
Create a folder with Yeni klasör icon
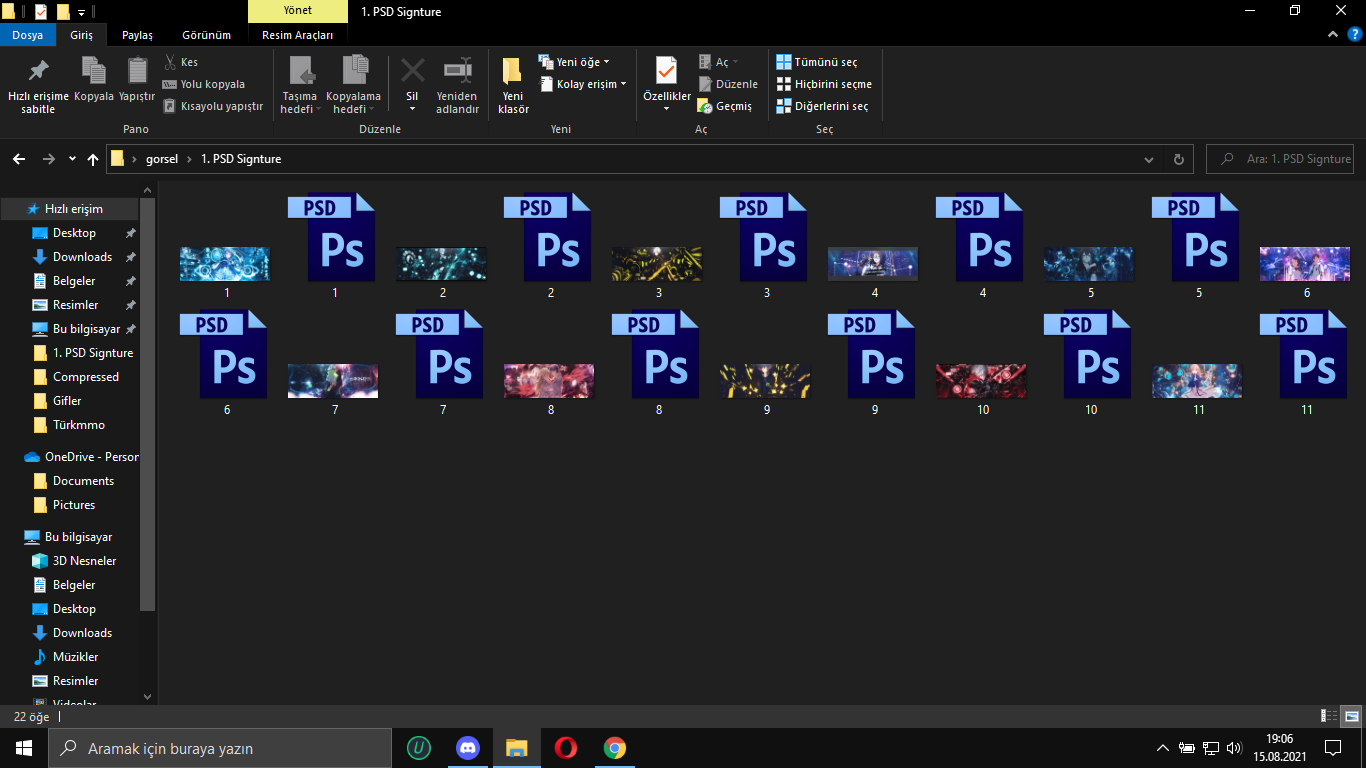click(x=513, y=72)
